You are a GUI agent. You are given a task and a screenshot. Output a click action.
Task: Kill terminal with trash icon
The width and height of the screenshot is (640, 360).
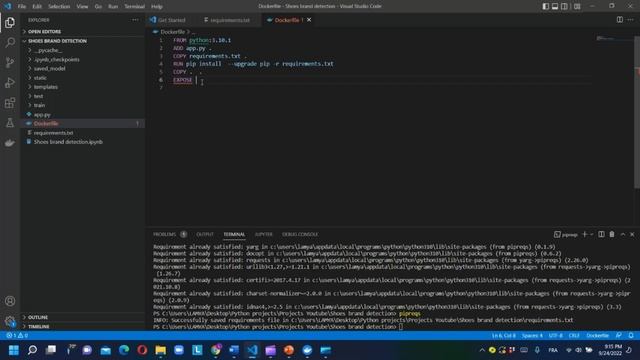click(x=612, y=234)
